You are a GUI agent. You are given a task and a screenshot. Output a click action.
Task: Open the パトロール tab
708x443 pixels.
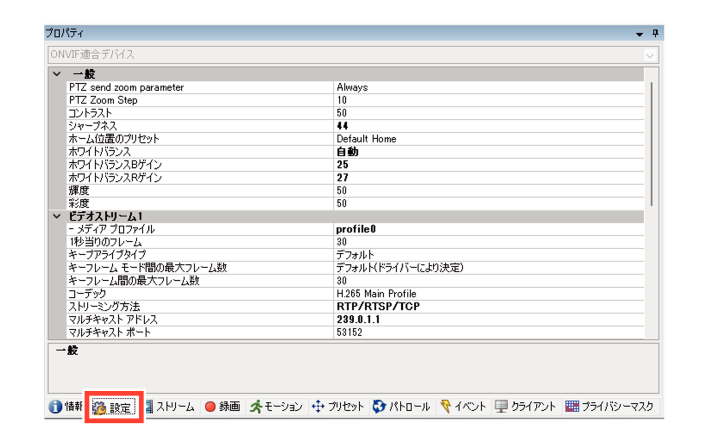401,406
